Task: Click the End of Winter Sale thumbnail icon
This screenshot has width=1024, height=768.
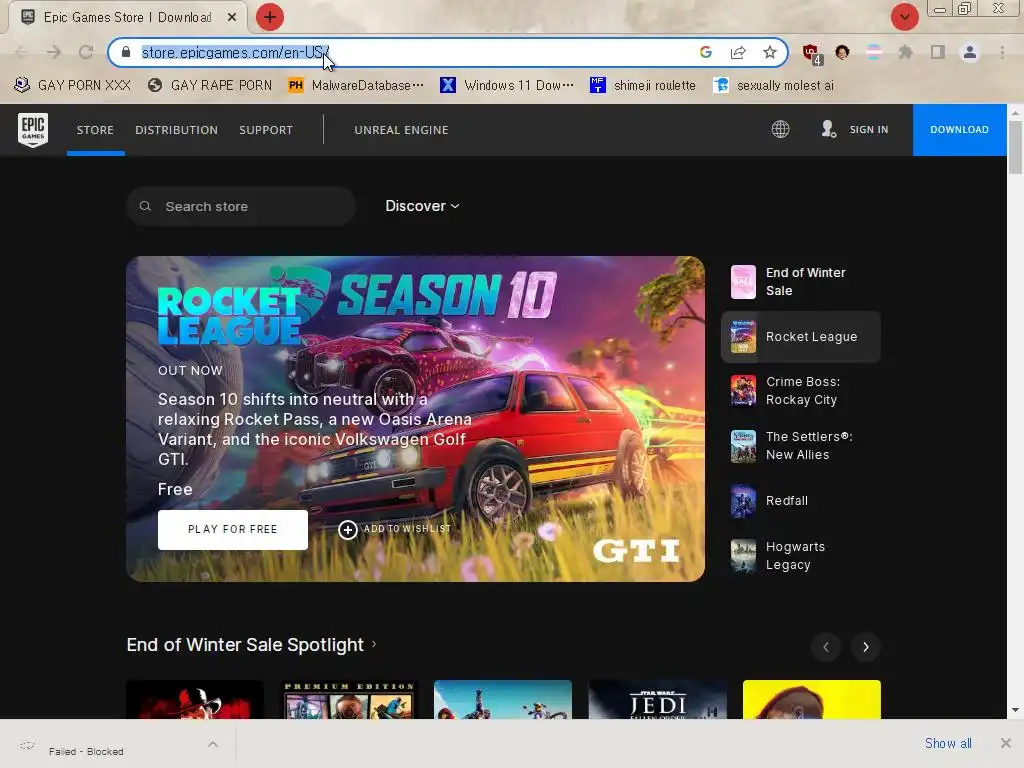Action: pos(743,281)
